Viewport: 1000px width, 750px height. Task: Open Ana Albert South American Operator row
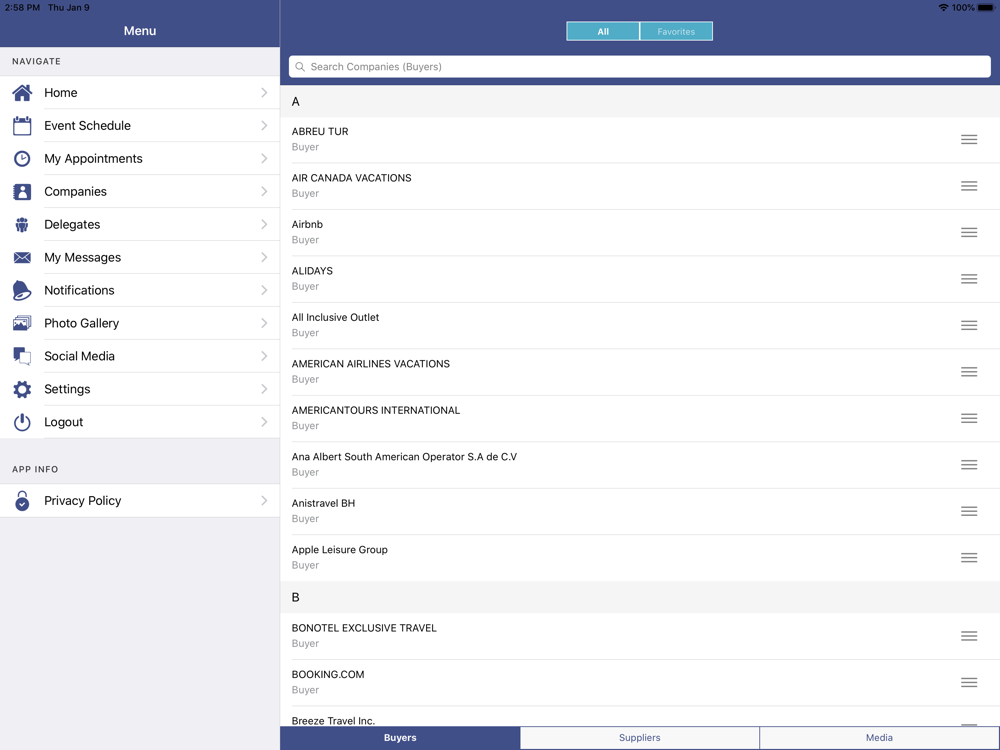click(x=640, y=465)
